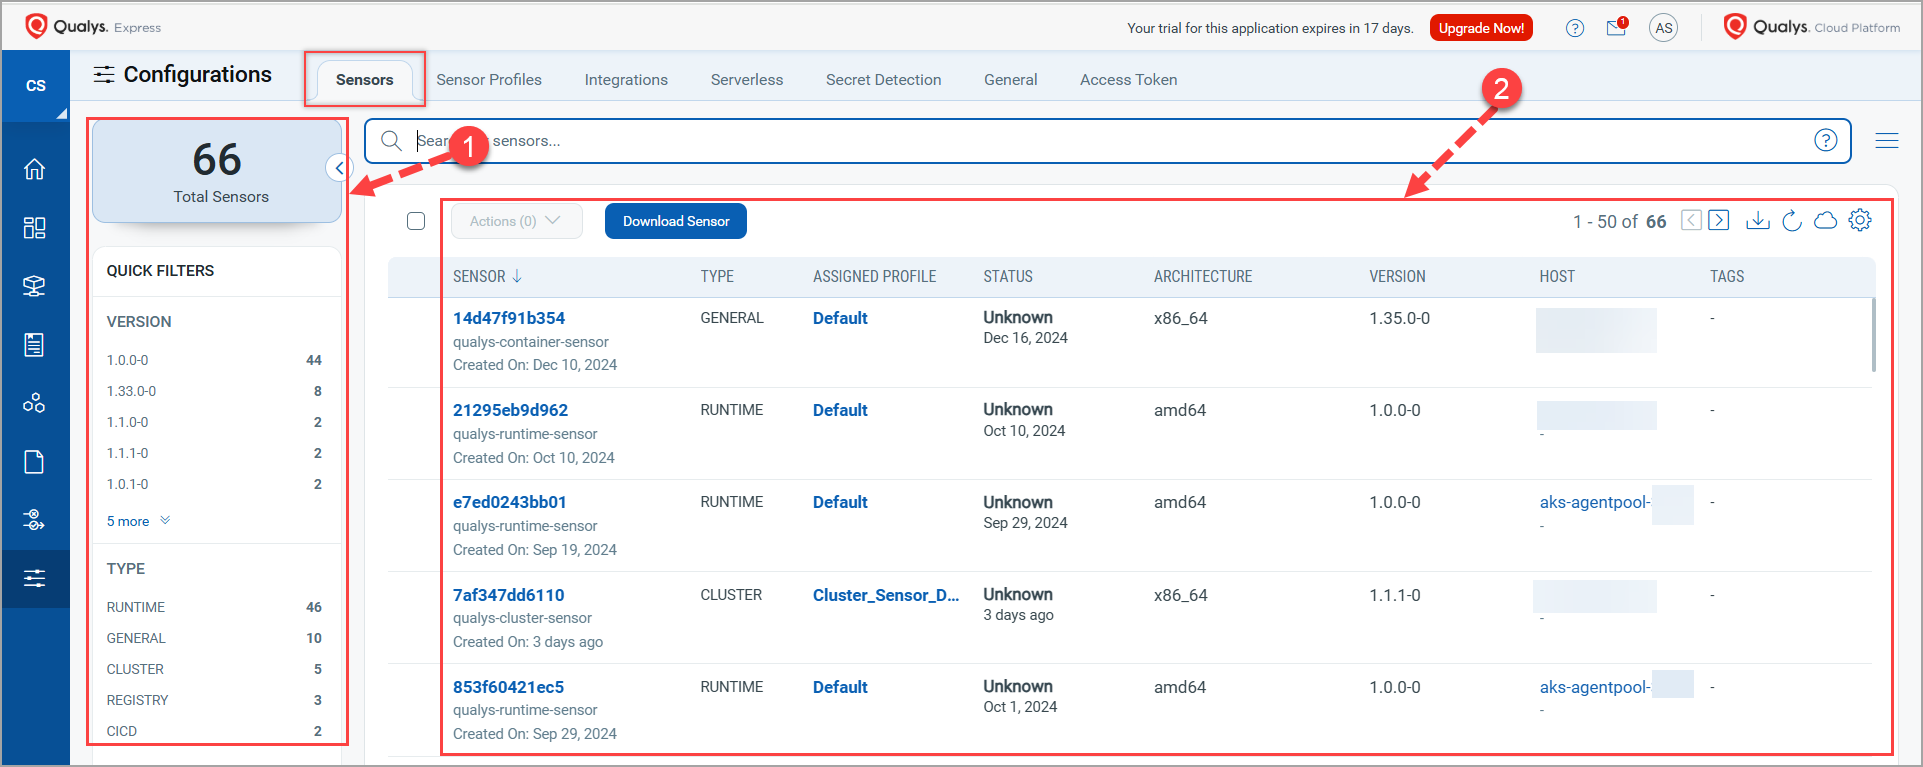Viewport: 1923px width, 767px height.
Task: Filter sensors by RUNTIME type
Action: pos(136,607)
